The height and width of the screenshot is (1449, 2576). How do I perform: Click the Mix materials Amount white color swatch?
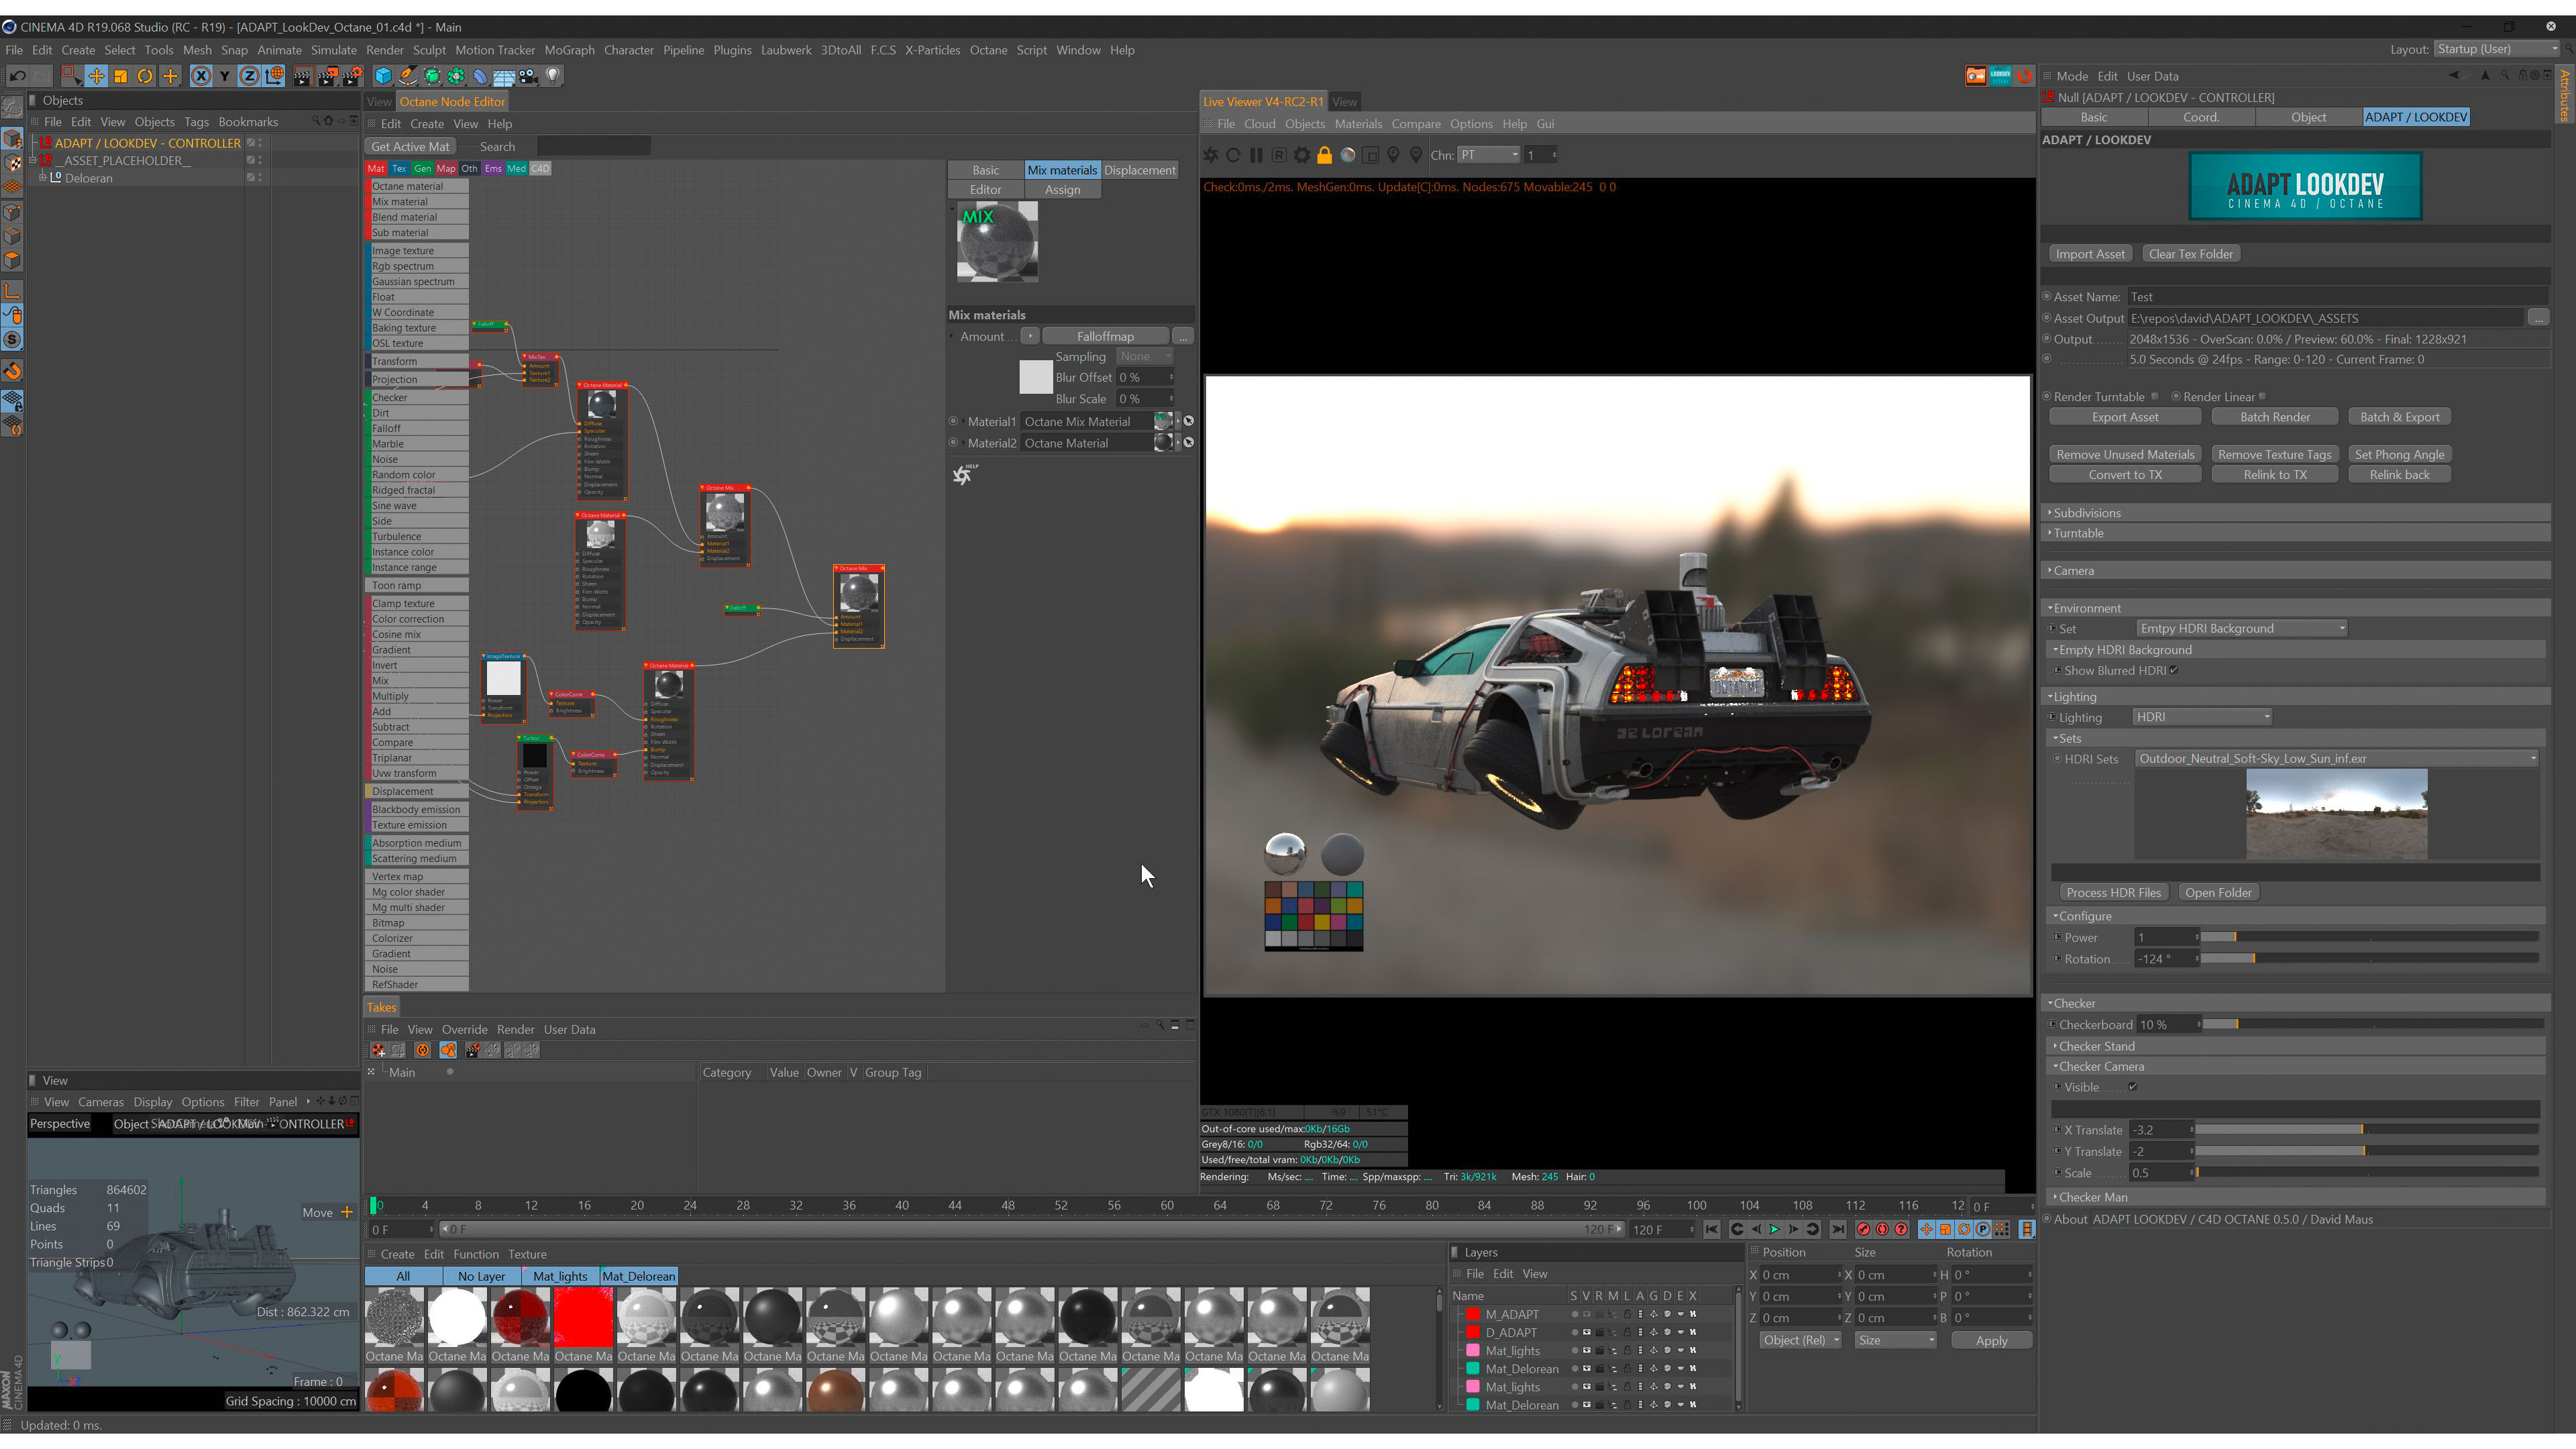click(x=1035, y=377)
